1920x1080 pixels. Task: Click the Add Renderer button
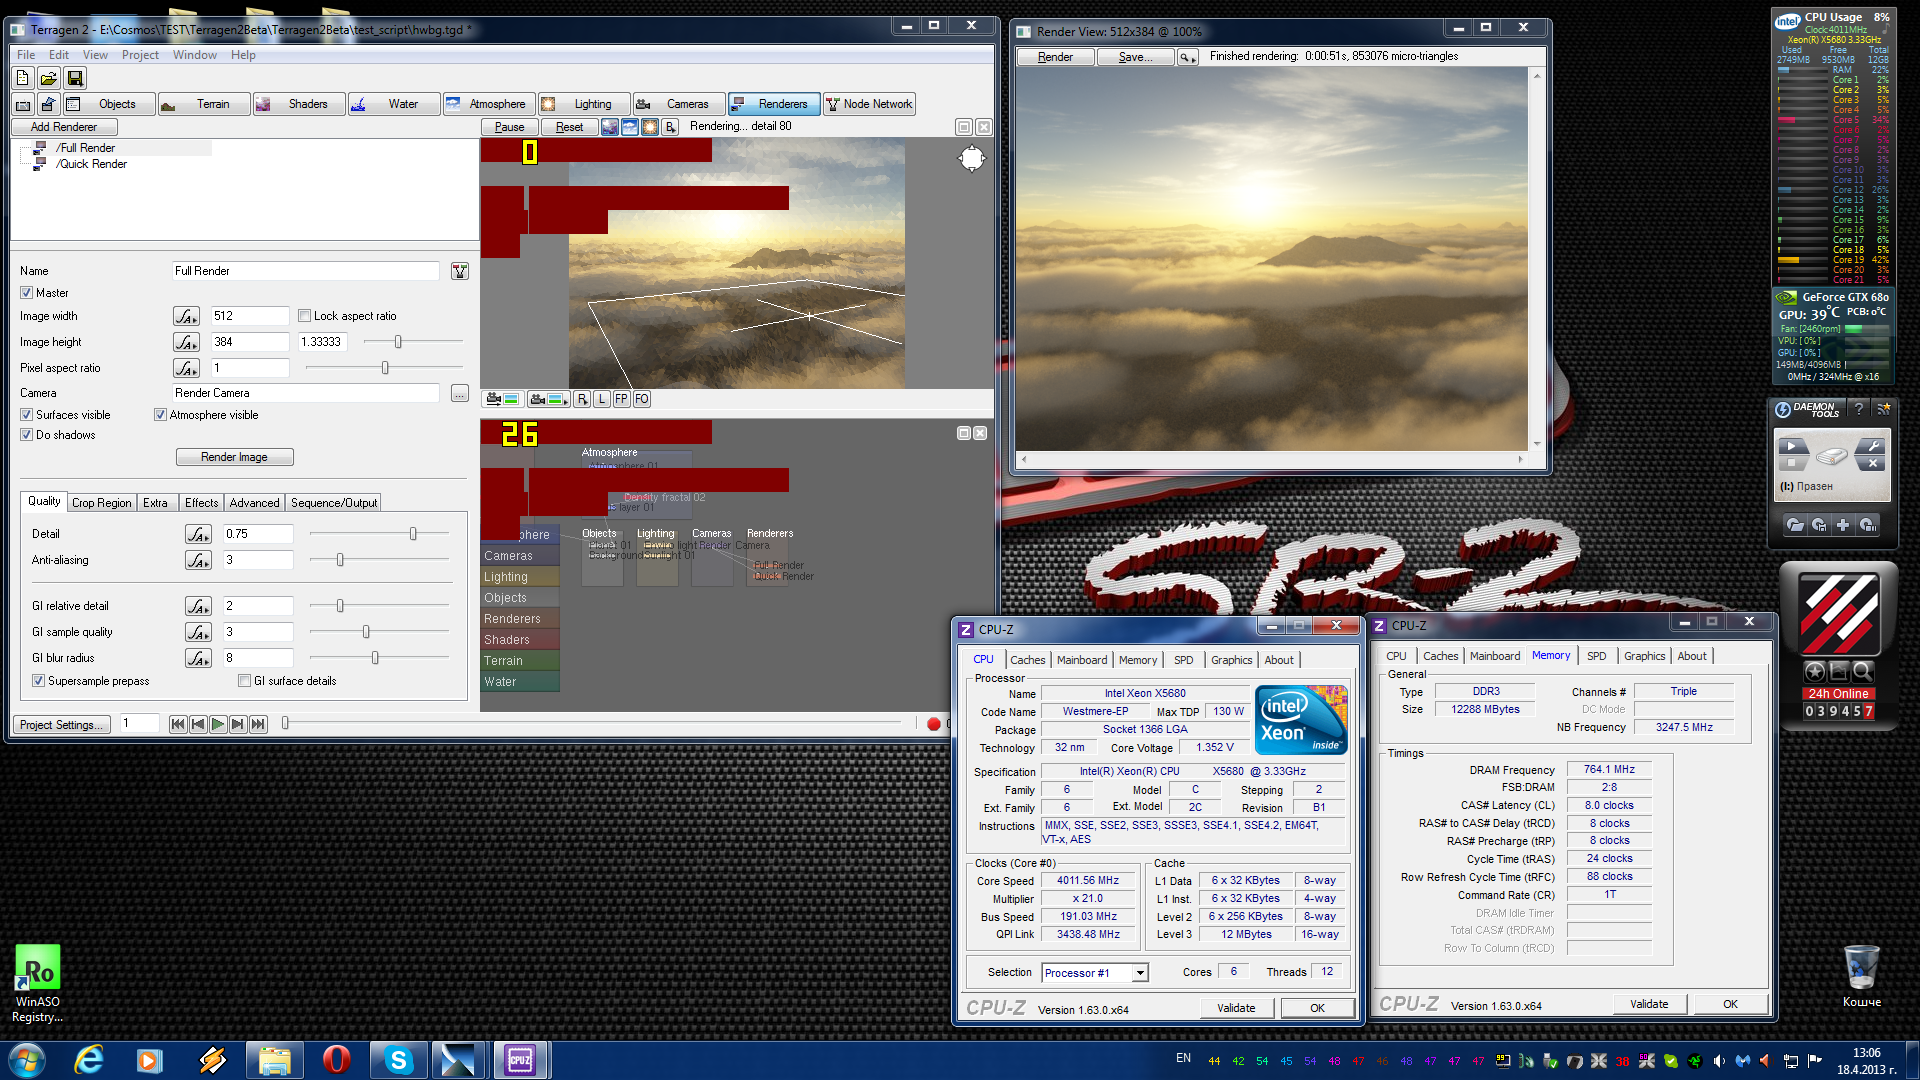[x=64, y=127]
